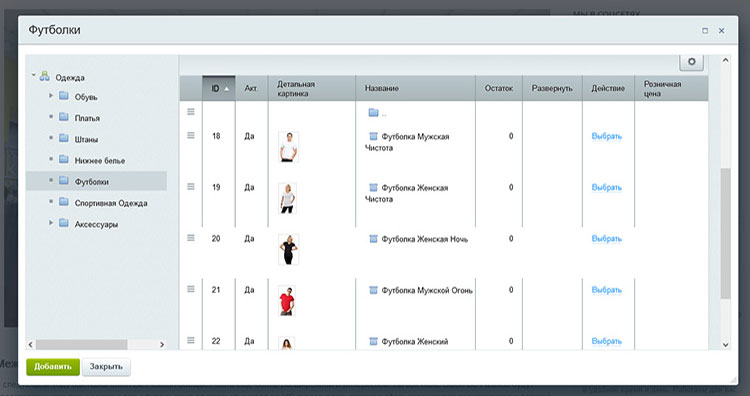Sort by the ID column header
Viewport: 750px width, 396px height.
pyautogui.click(x=219, y=88)
